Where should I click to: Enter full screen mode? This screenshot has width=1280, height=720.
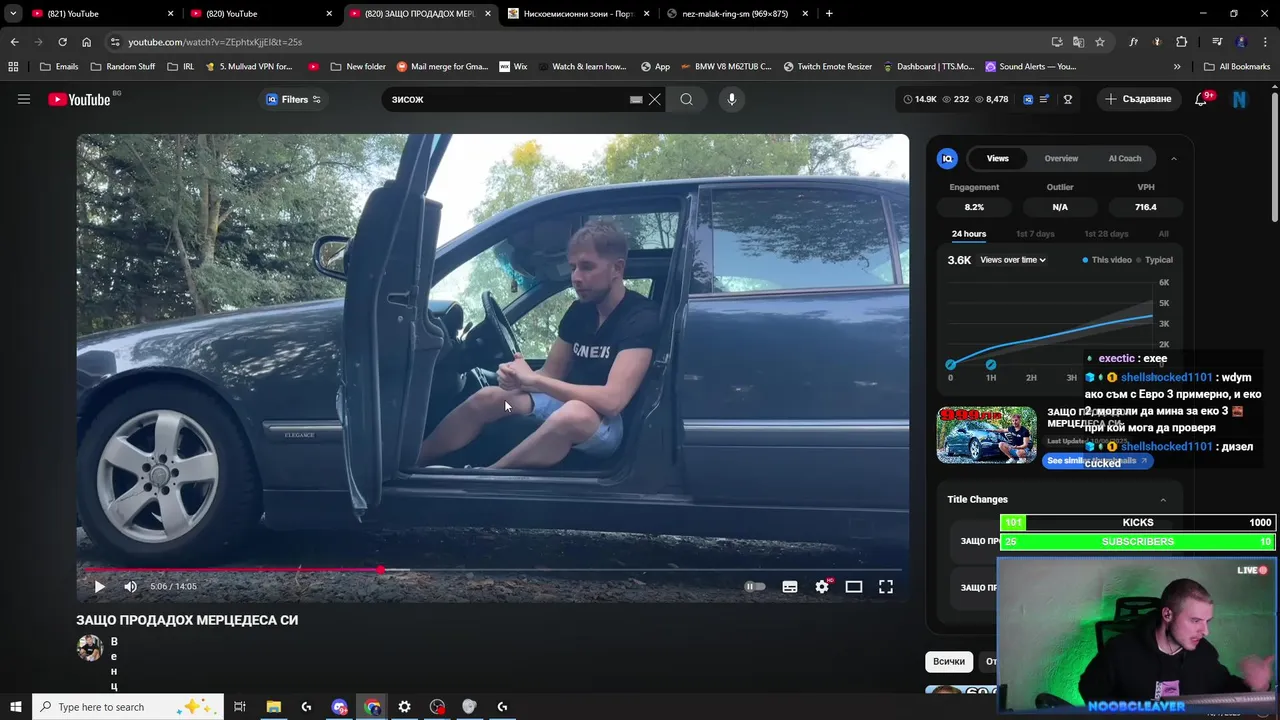[886, 586]
